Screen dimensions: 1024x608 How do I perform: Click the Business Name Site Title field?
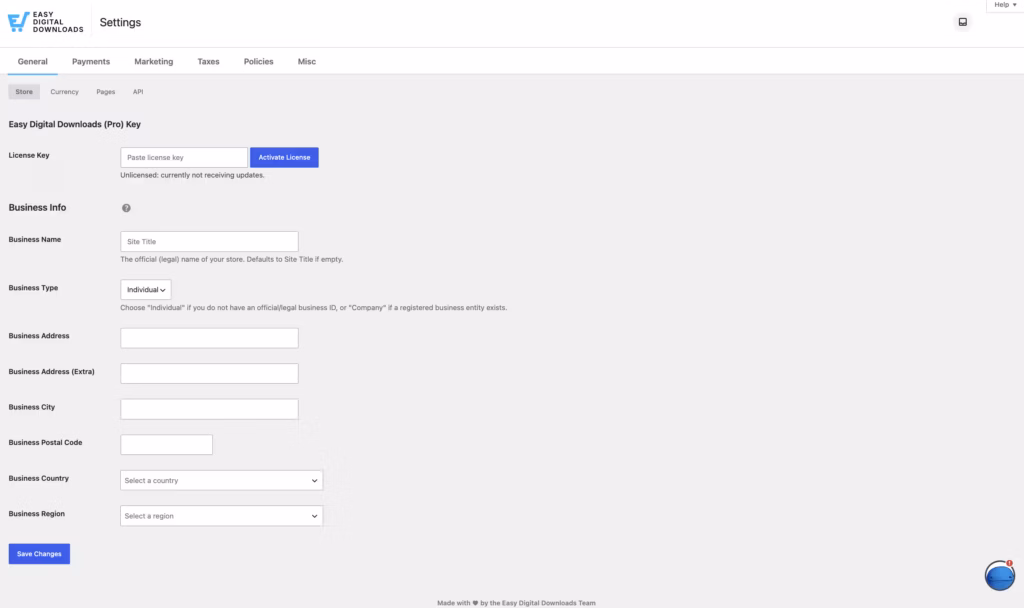209,242
